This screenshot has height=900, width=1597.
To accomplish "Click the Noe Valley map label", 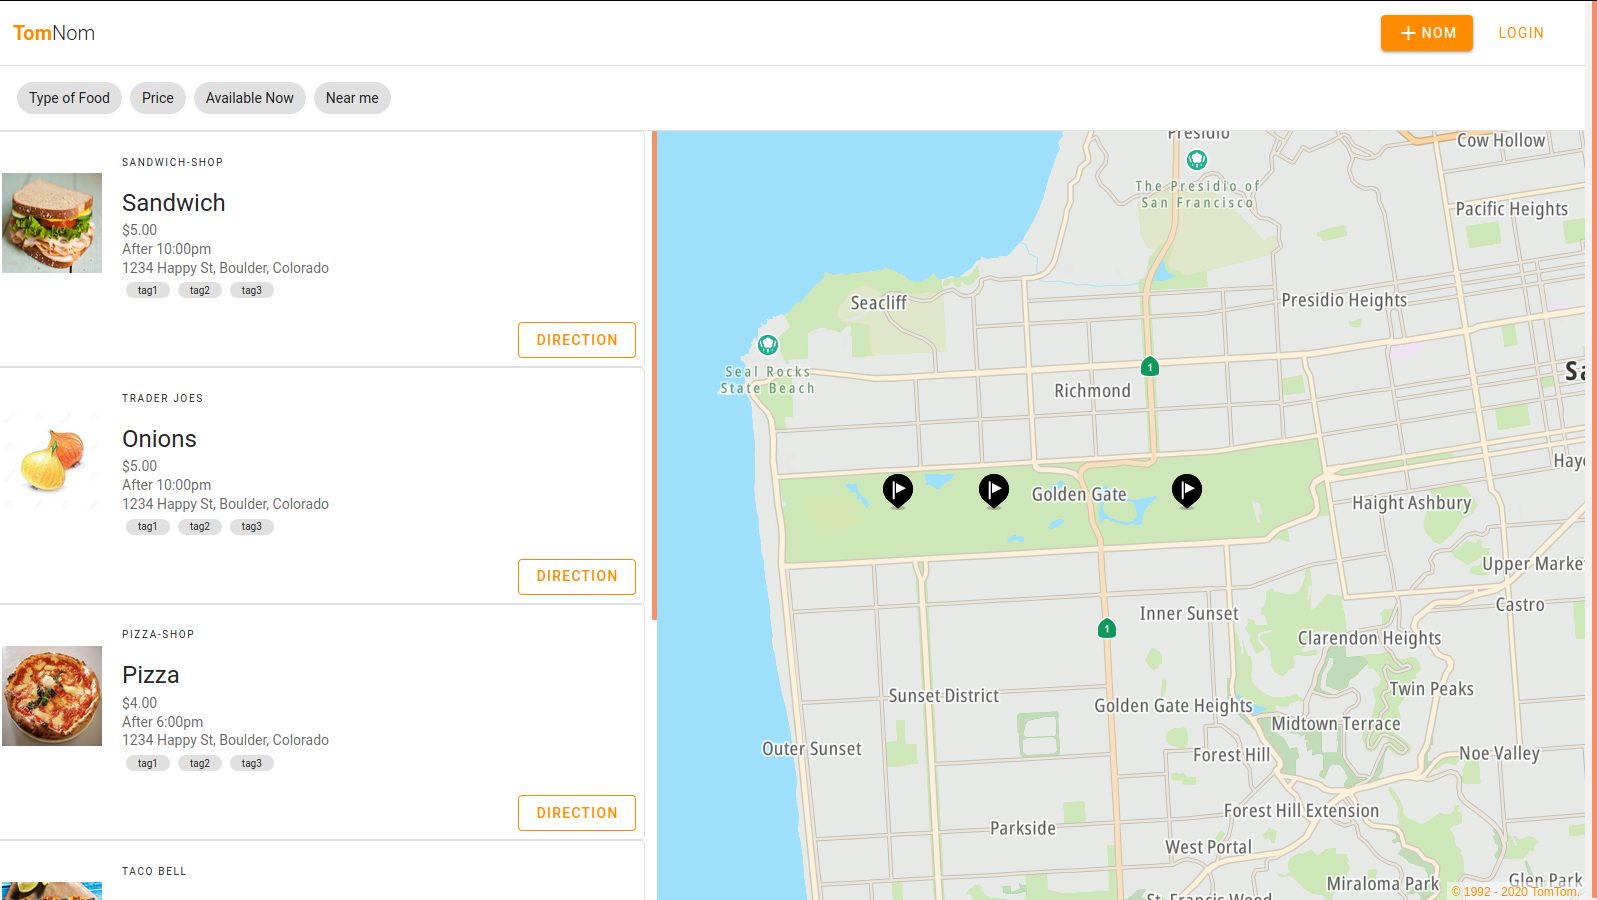I will click(1500, 754).
